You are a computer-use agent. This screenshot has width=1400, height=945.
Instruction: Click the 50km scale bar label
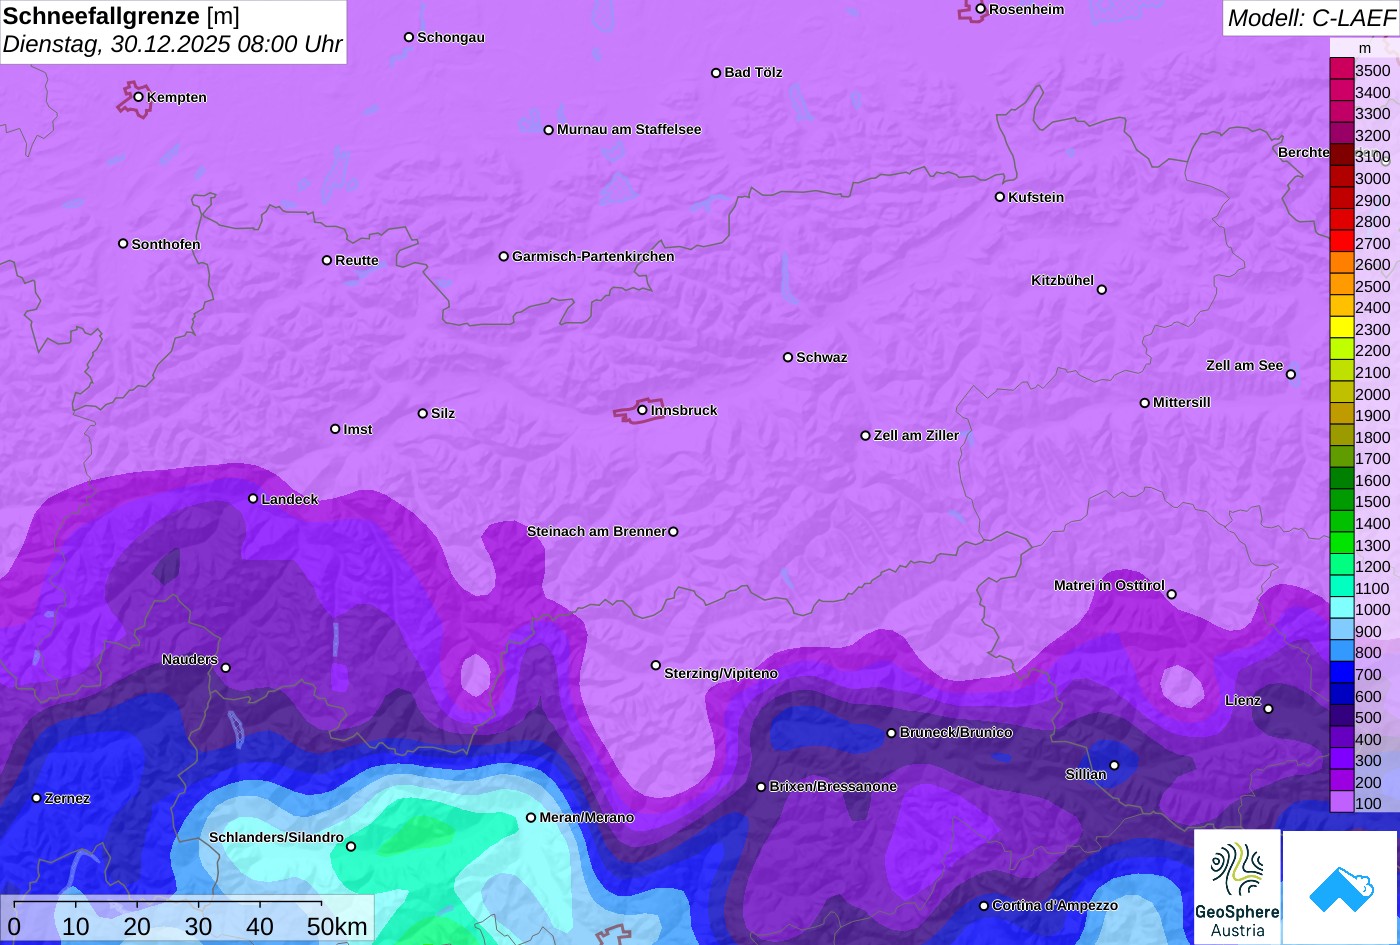pos(337,926)
